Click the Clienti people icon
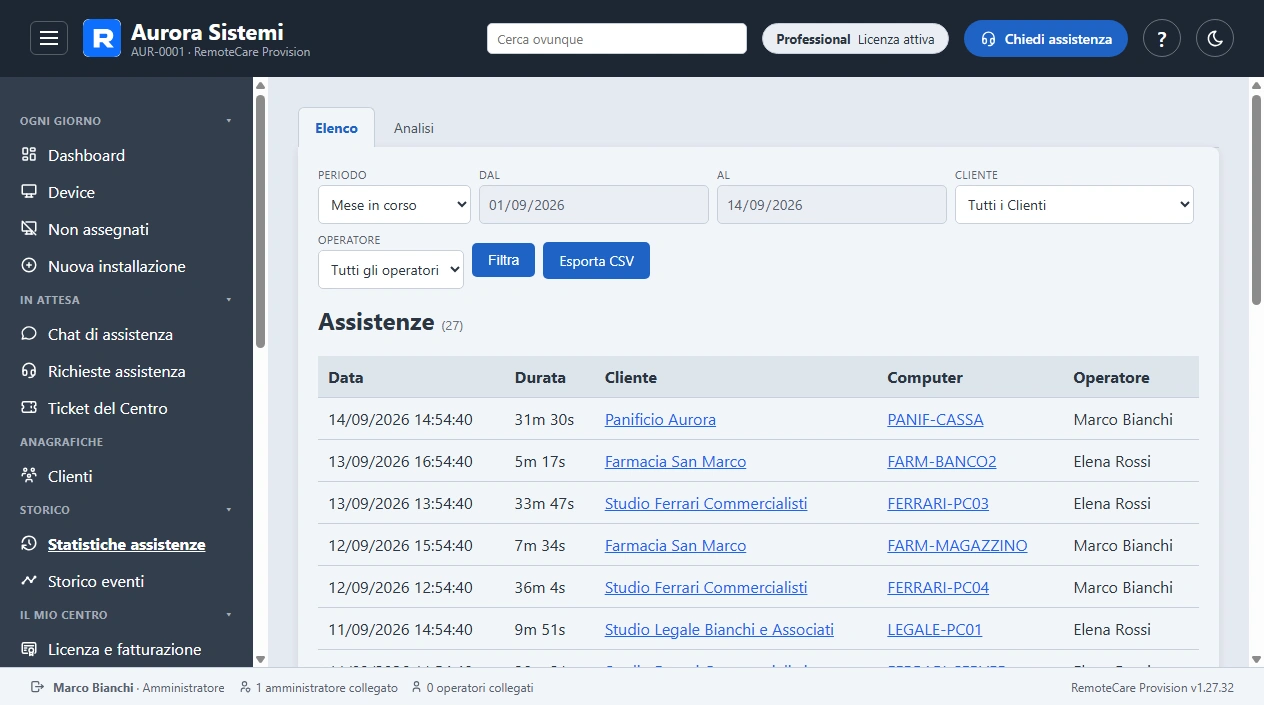1264x705 pixels. point(29,476)
